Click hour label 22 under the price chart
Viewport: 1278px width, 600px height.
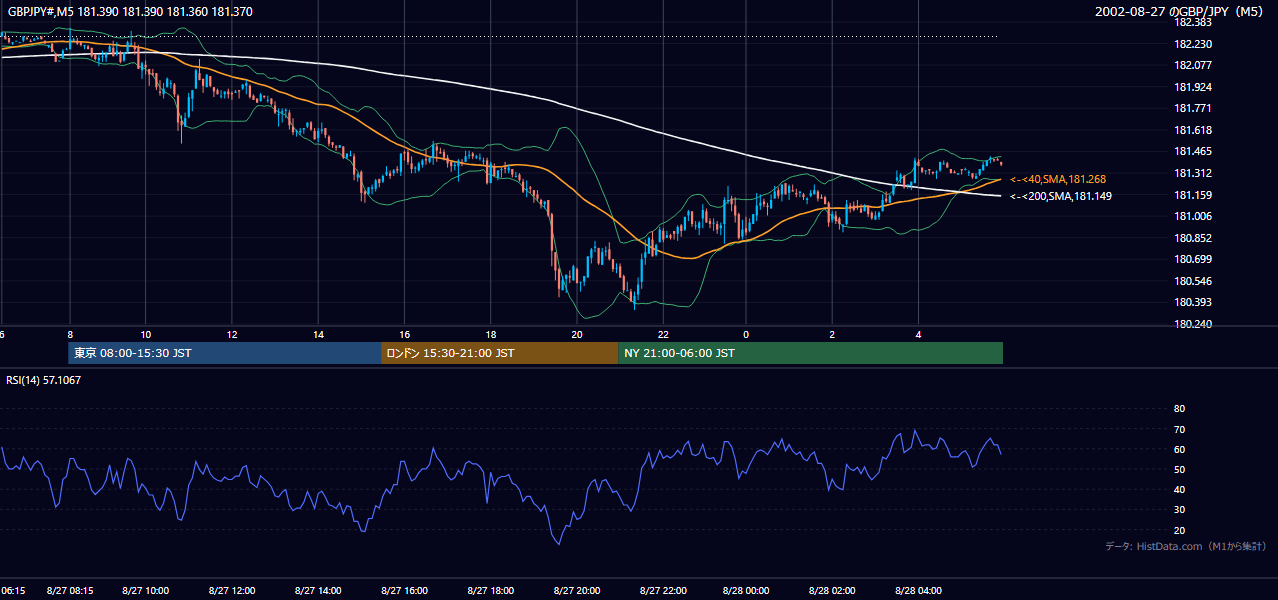click(x=662, y=334)
